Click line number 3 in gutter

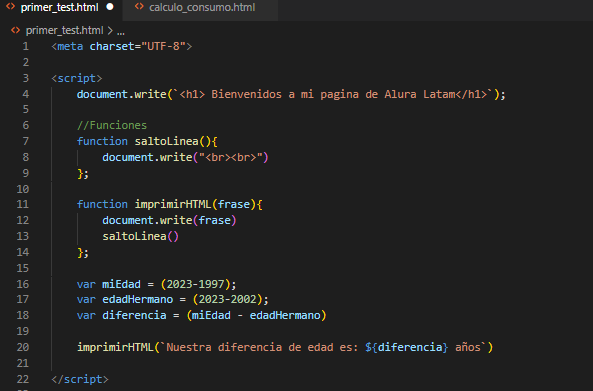(25, 78)
